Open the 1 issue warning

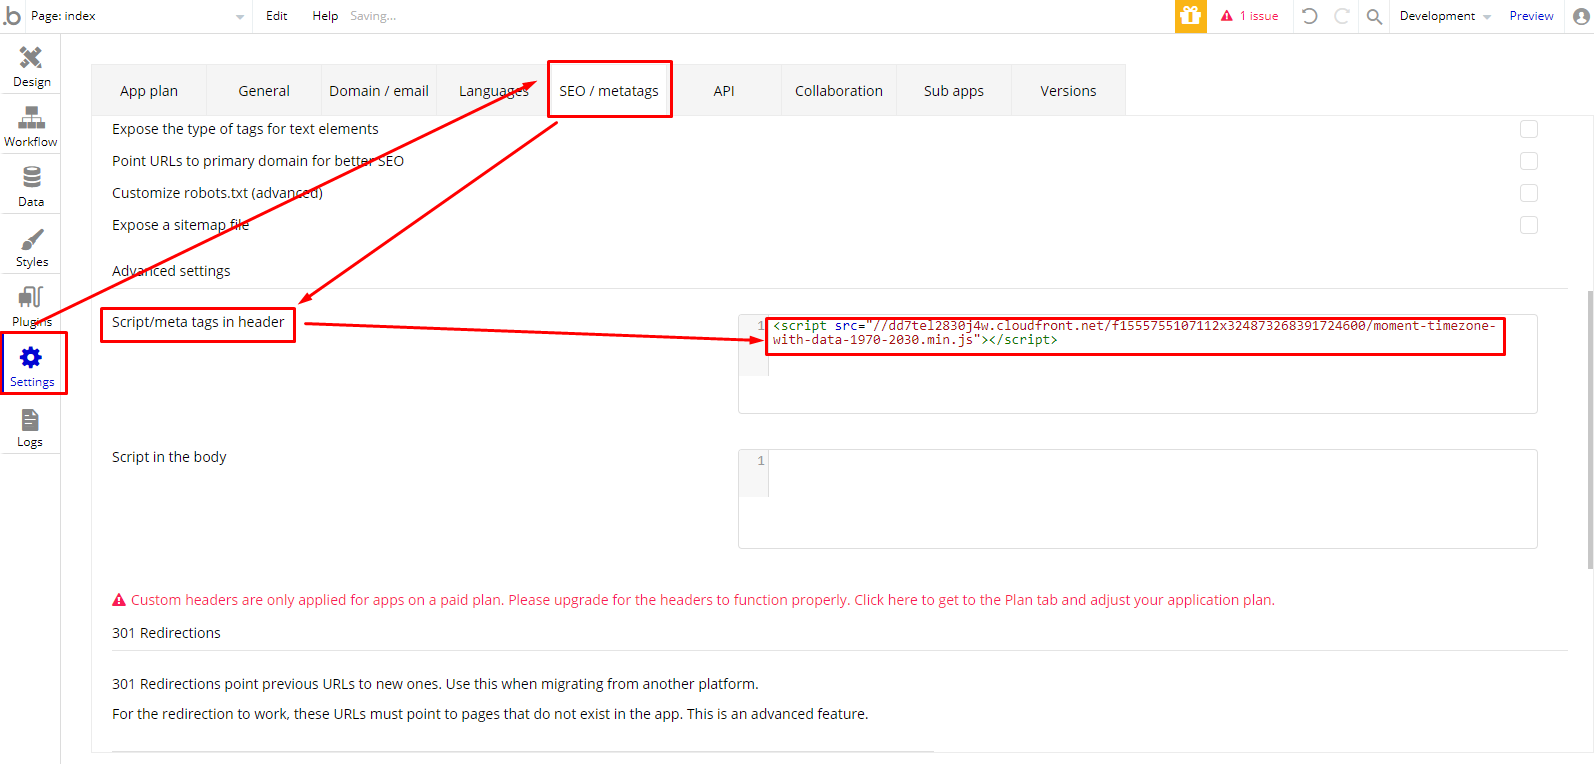click(1250, 16)
